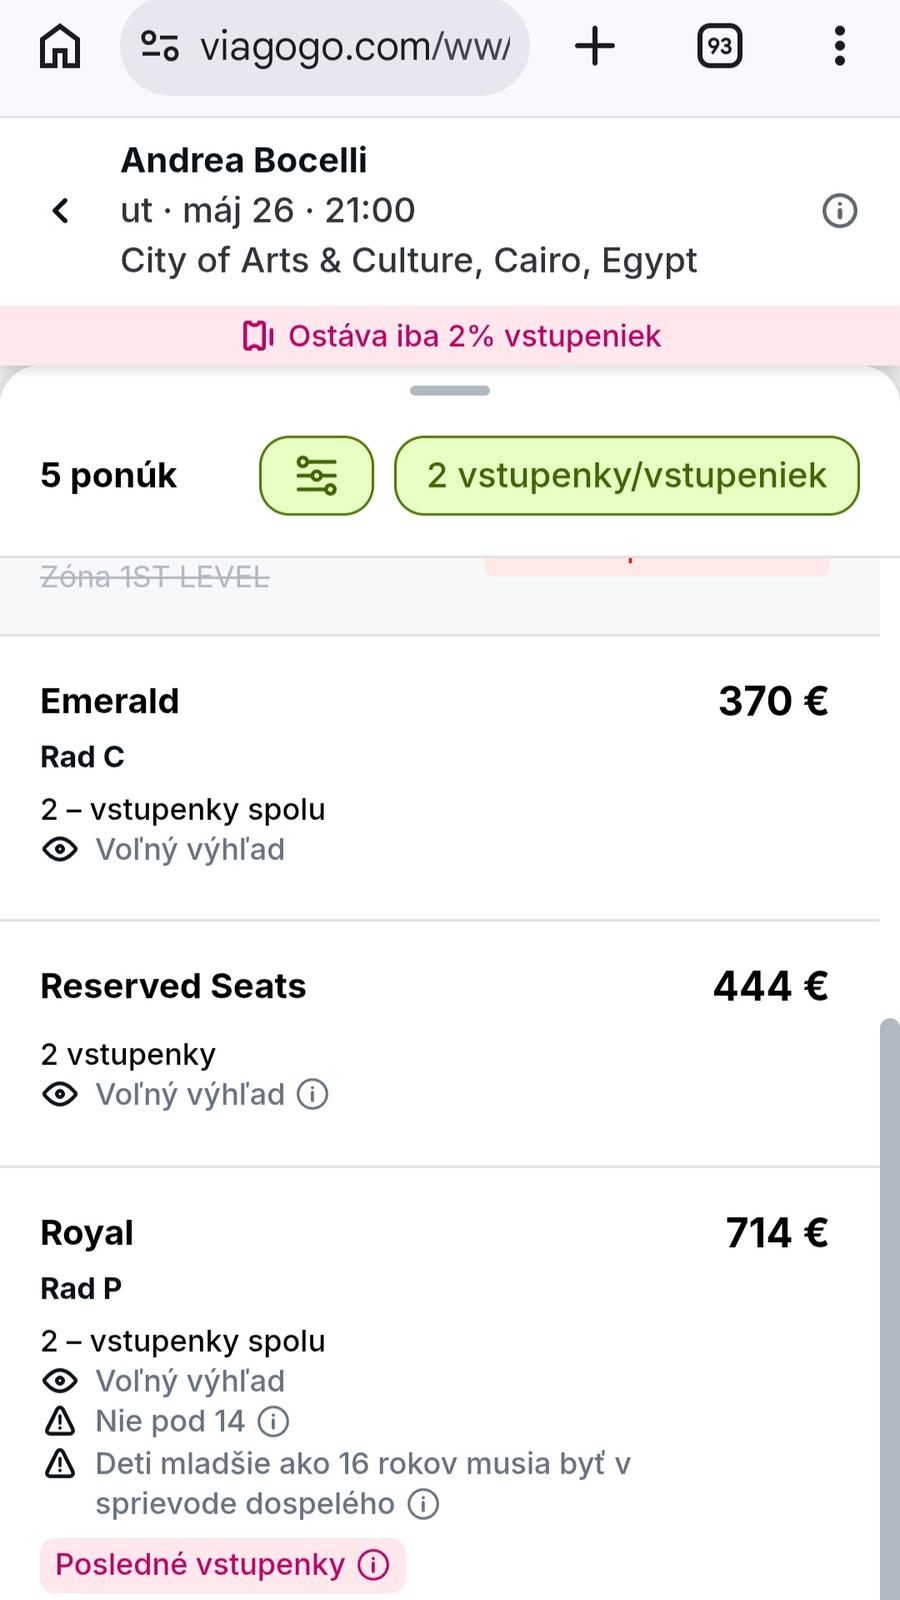Screen dimensions: 900x1600
Task: Open the browser three-dot menu
Action: tap(839, 46)
